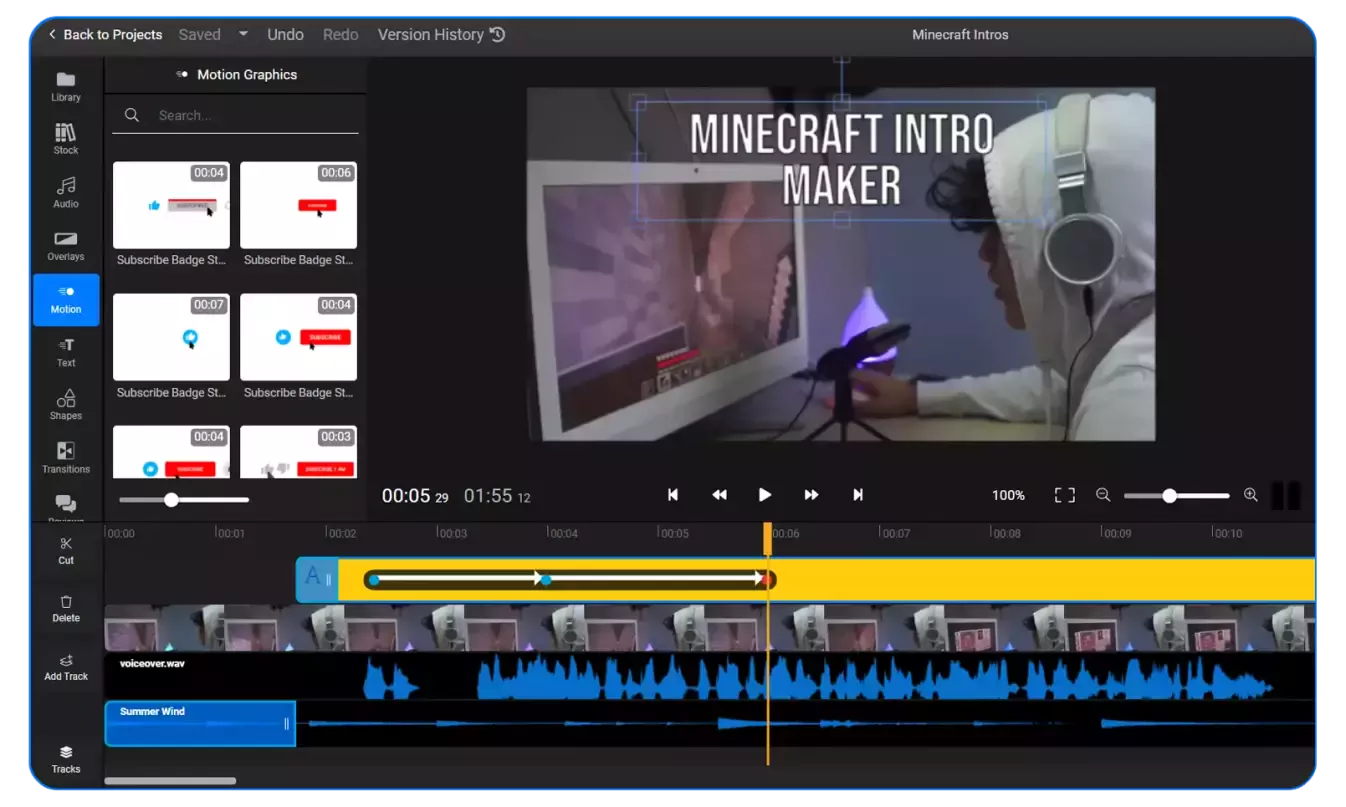Expand the Saved dropdown arrow

[x=243, y=34]
